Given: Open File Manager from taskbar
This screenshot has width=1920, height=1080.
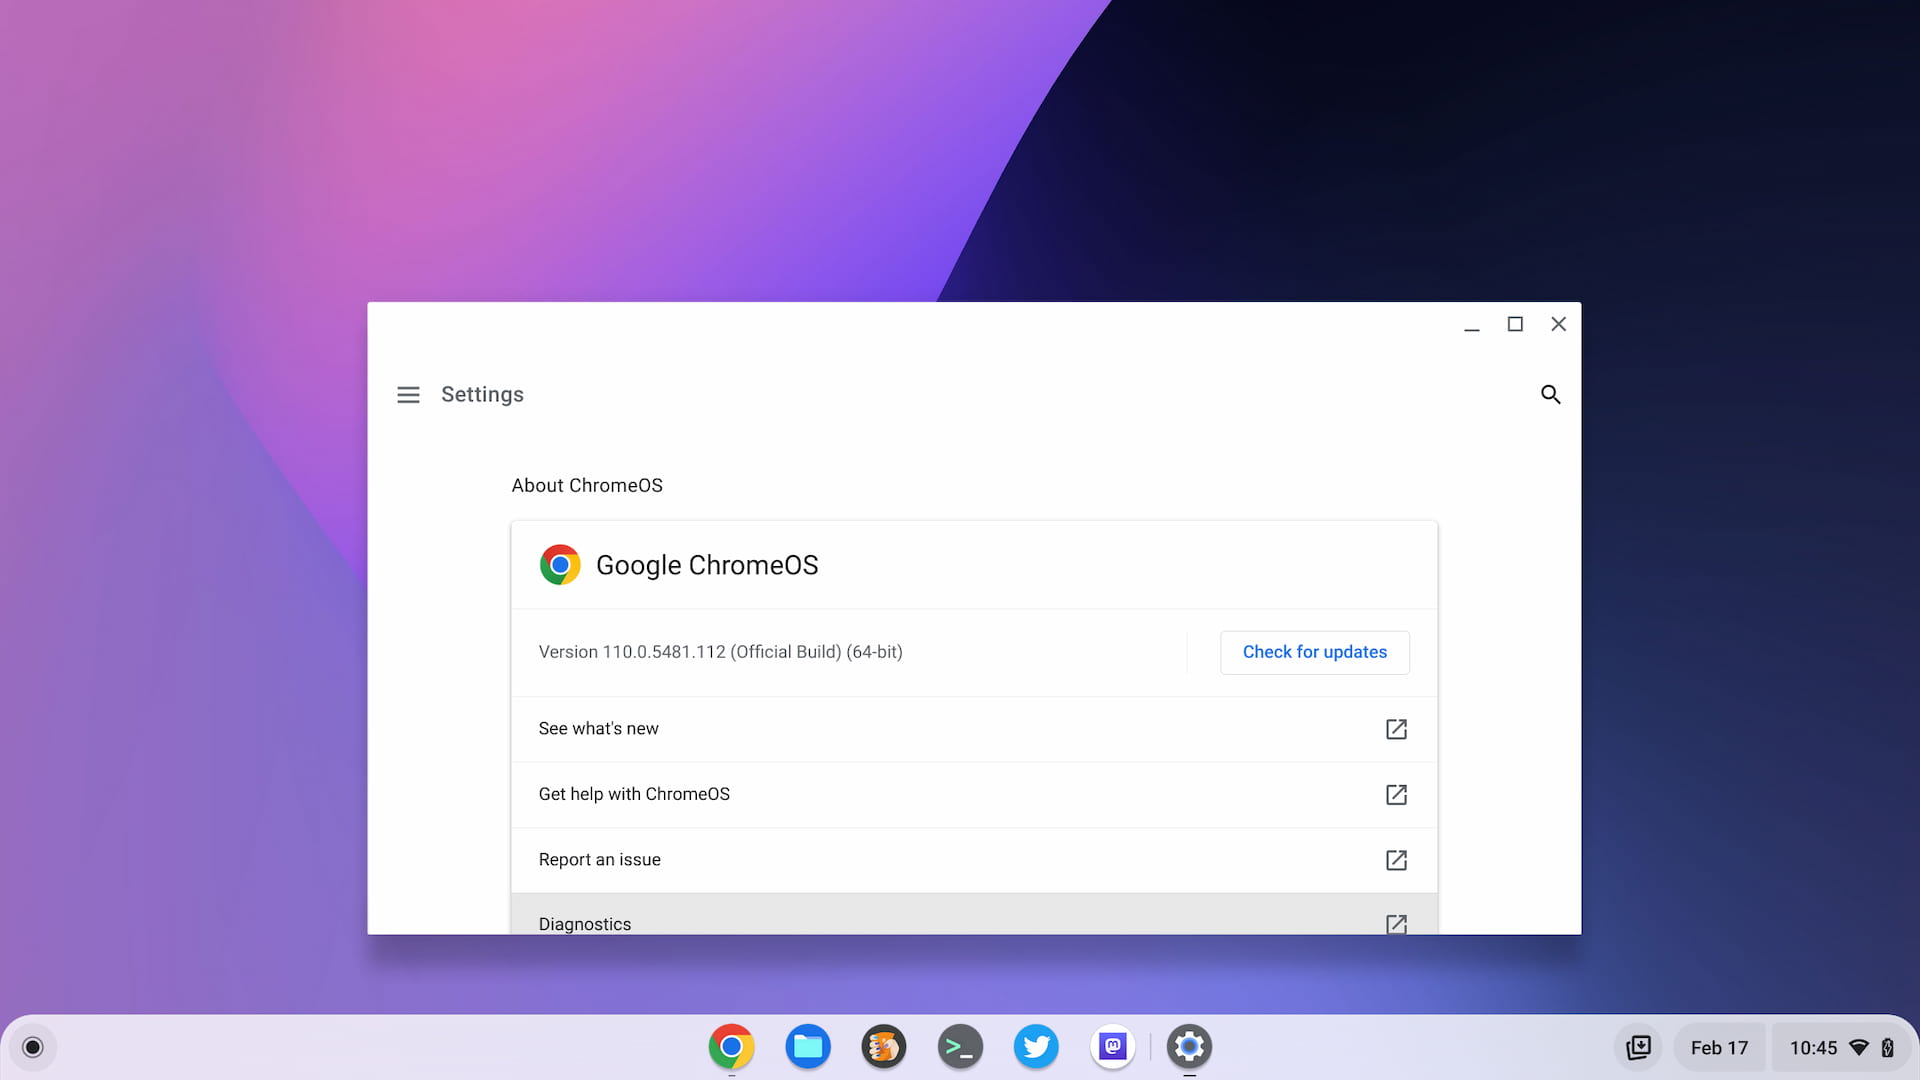Looking at the screenshot, I should tap(806, 1046).
